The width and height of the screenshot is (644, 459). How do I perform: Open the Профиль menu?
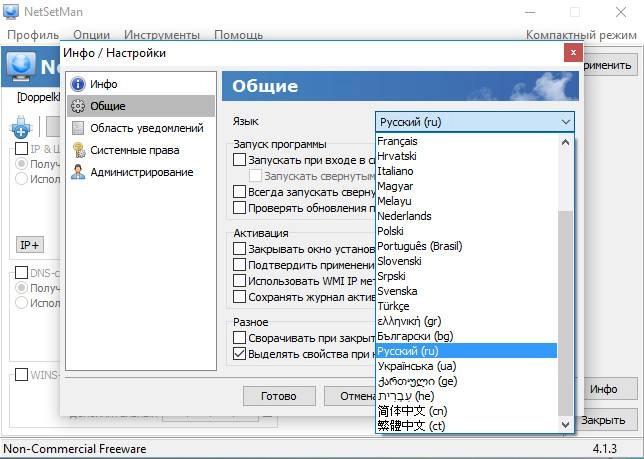pyautogui.click(x=33, y=35)
